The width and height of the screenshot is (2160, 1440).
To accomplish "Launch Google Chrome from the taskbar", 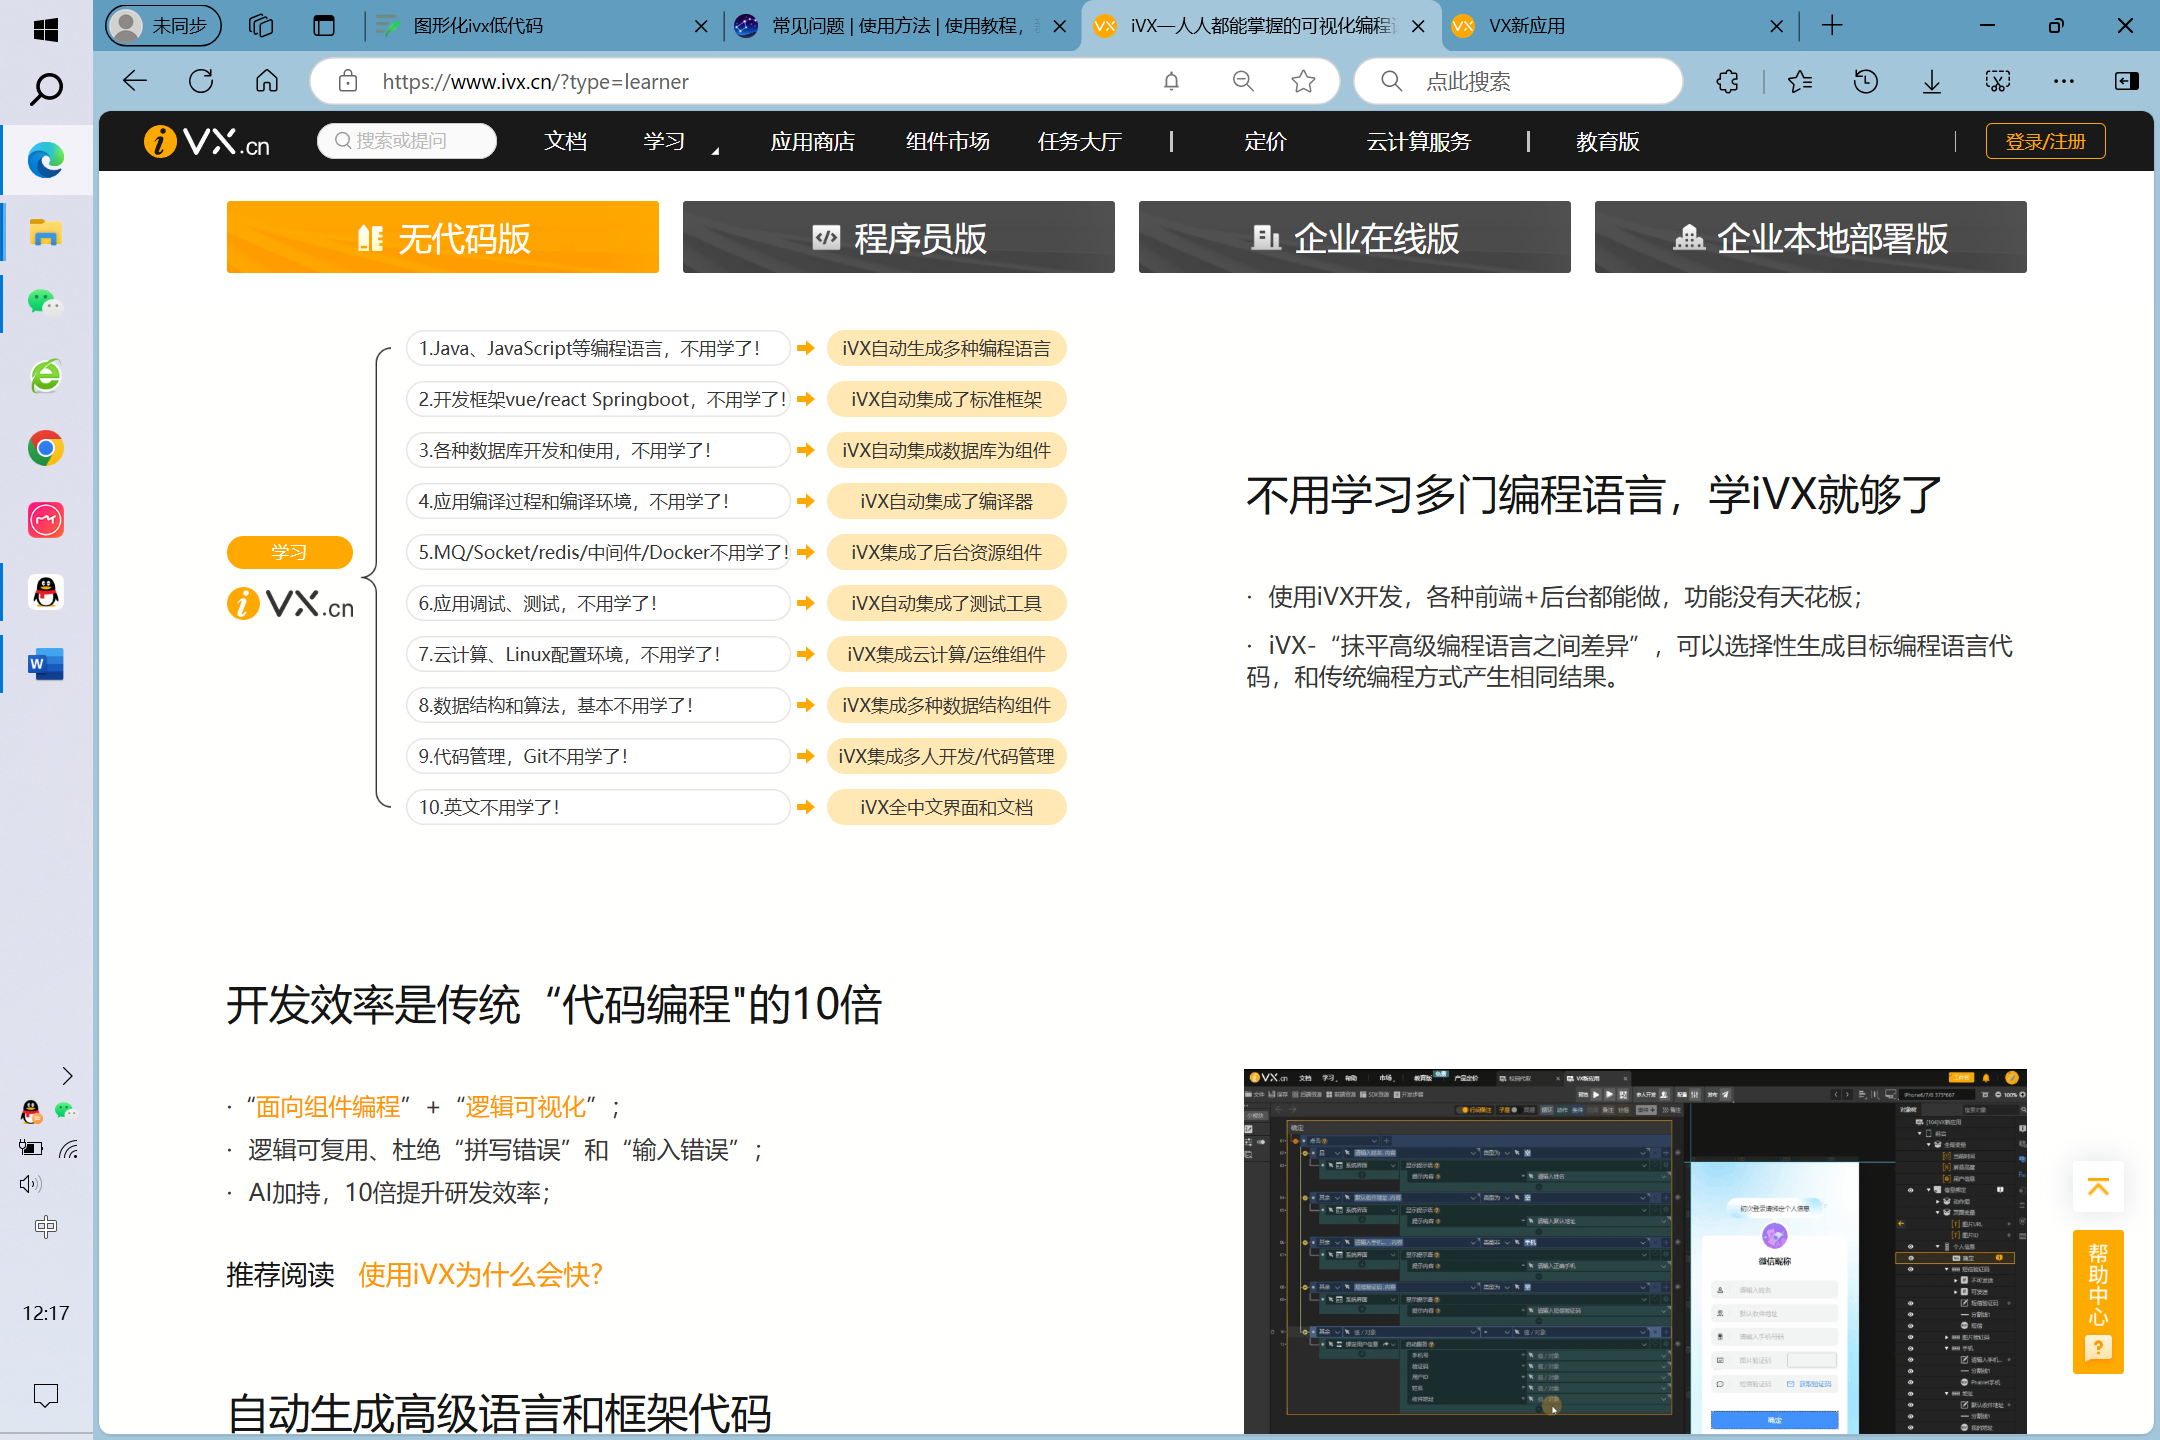I will tap(46, 448).
